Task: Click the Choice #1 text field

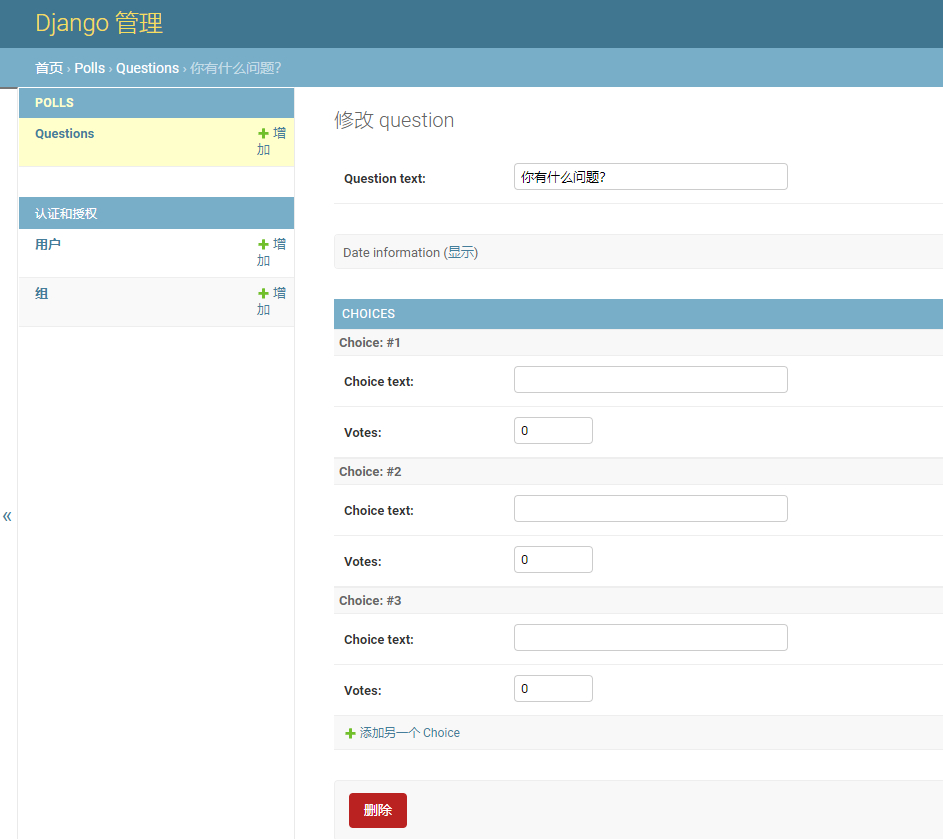Action: tap(650, 379)
